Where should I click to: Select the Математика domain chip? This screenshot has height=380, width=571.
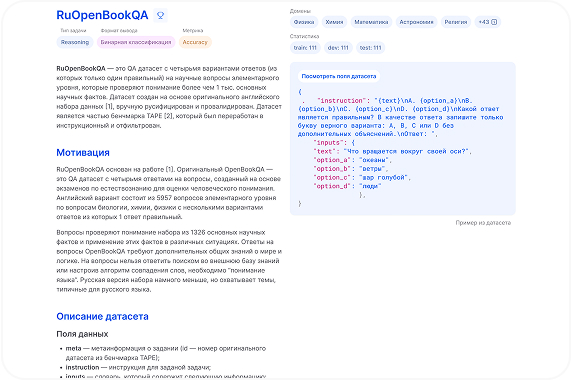click(x=371, y=22)
